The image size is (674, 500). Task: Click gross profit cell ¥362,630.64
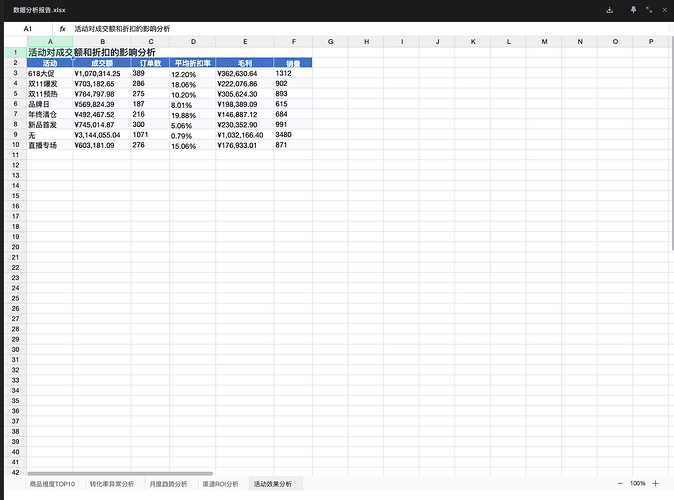(245, 74)
